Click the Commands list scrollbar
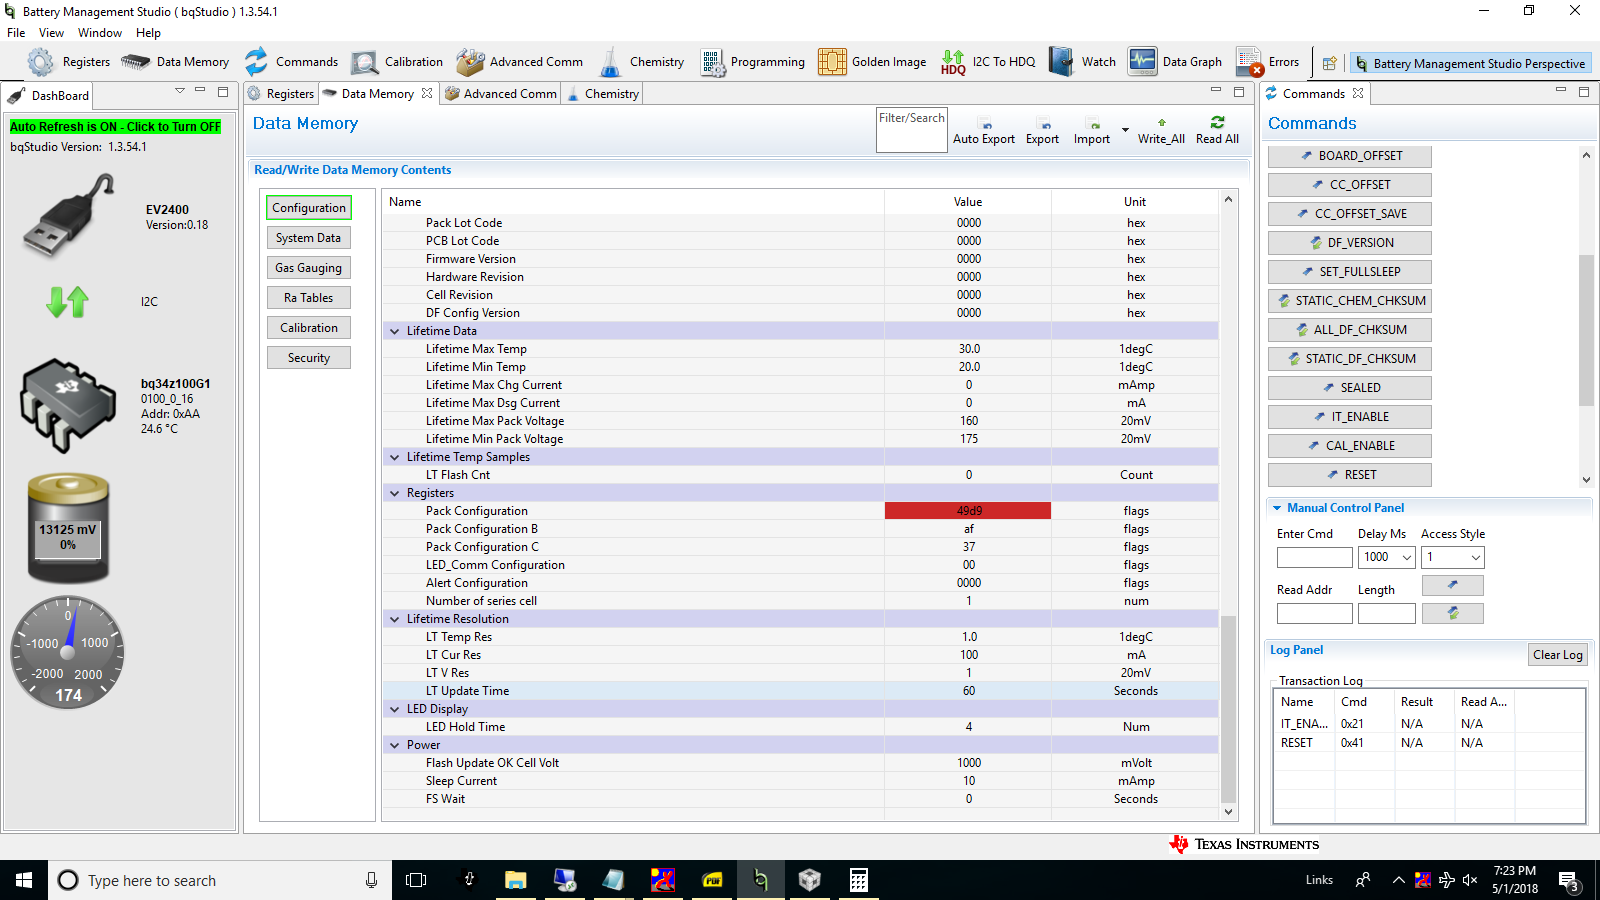This screenshot has width=1600, height=900. click(1586, 330)
